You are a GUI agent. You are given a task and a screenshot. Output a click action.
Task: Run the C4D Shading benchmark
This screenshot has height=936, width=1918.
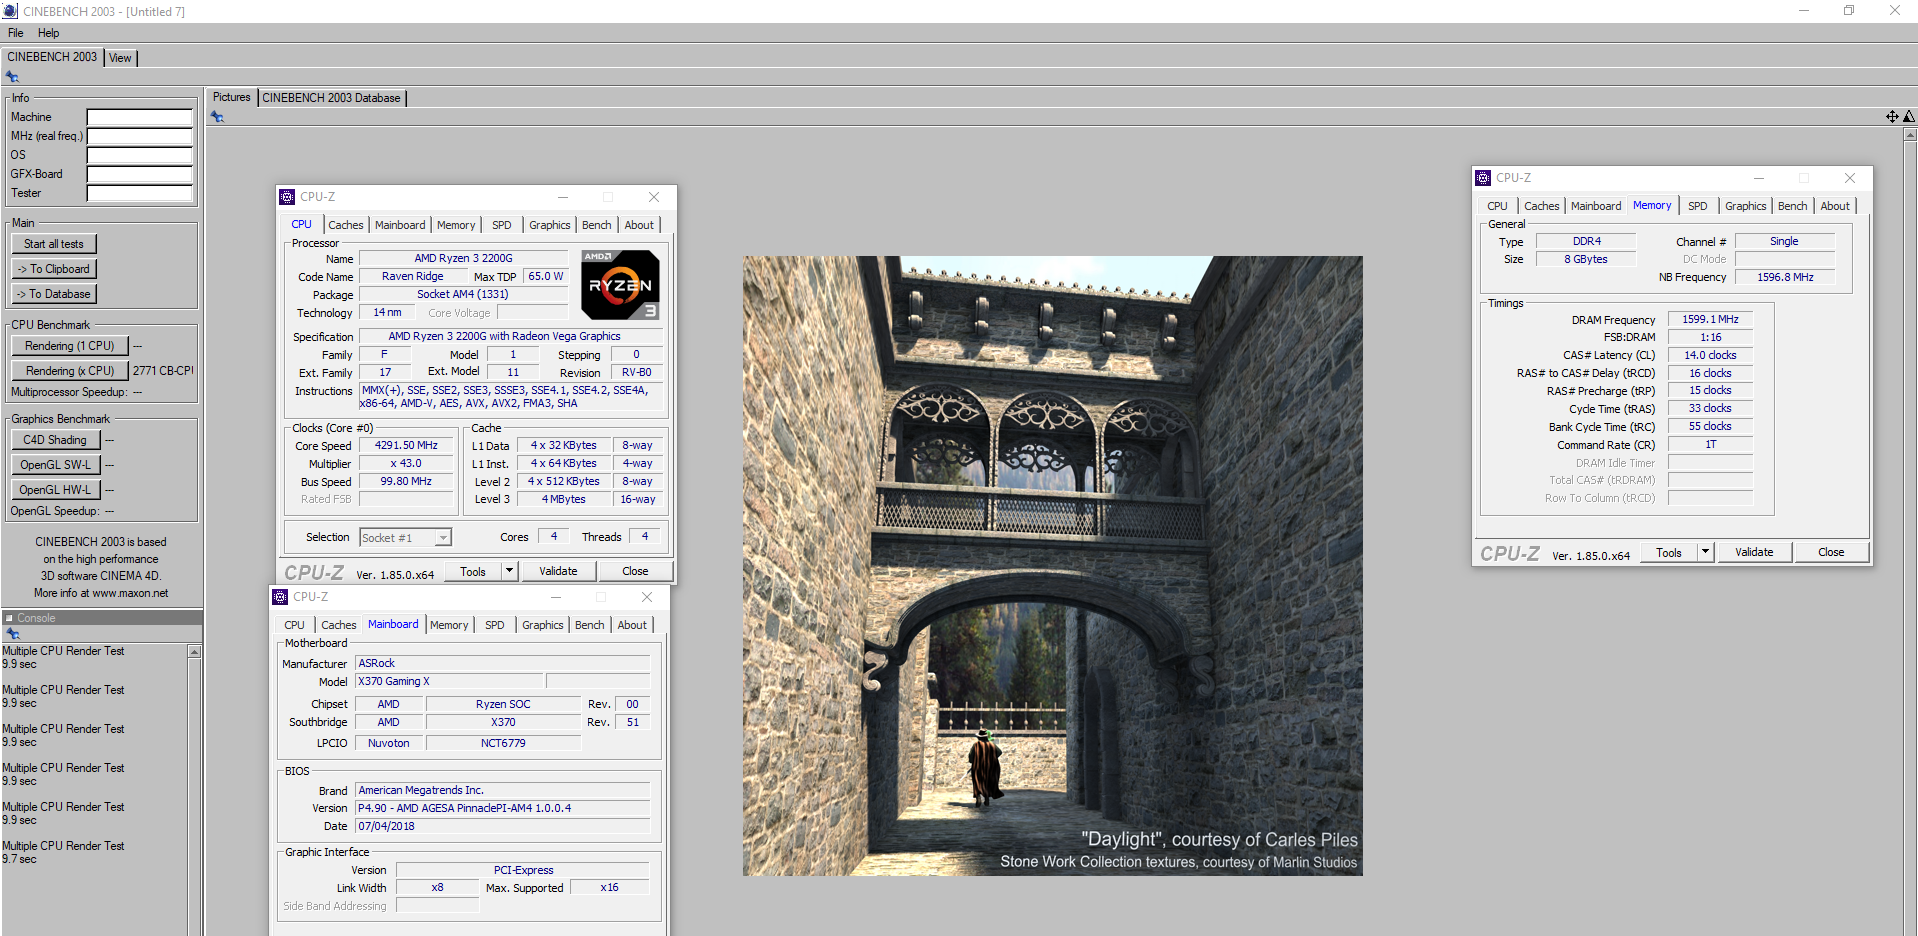[x=55, y=440]
